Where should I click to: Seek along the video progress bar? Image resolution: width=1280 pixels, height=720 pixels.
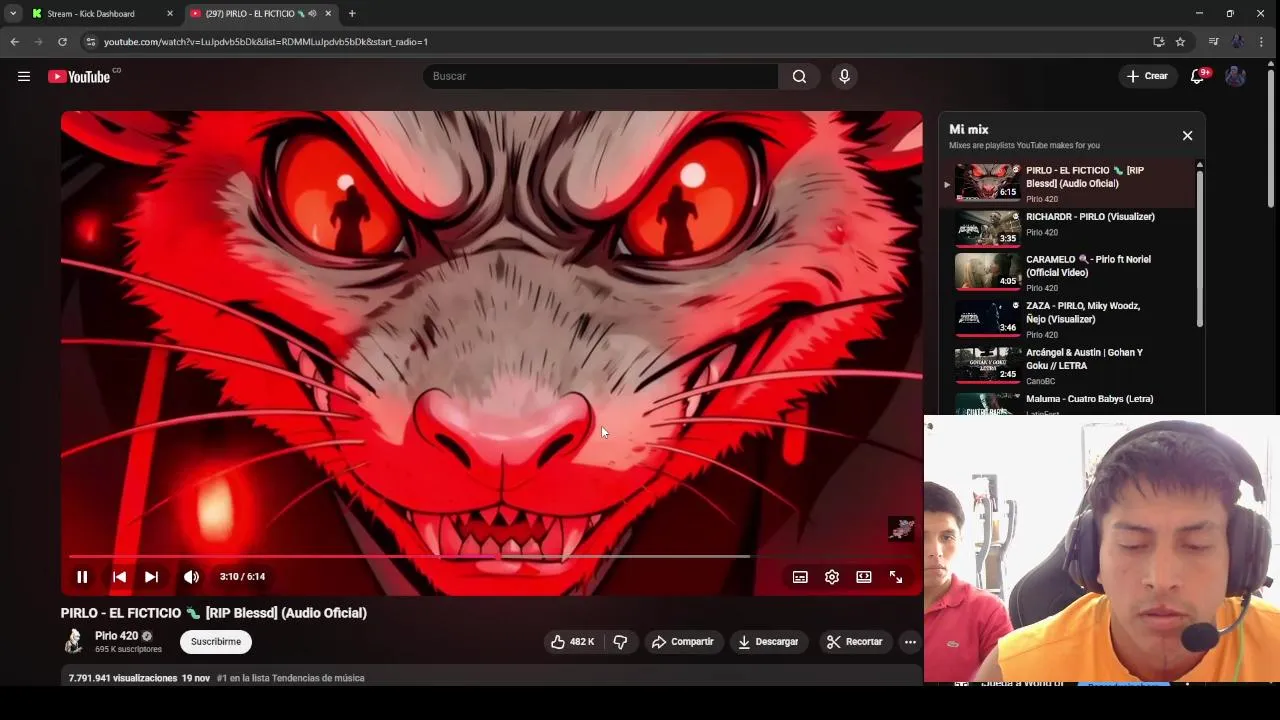tap(491, 556)
